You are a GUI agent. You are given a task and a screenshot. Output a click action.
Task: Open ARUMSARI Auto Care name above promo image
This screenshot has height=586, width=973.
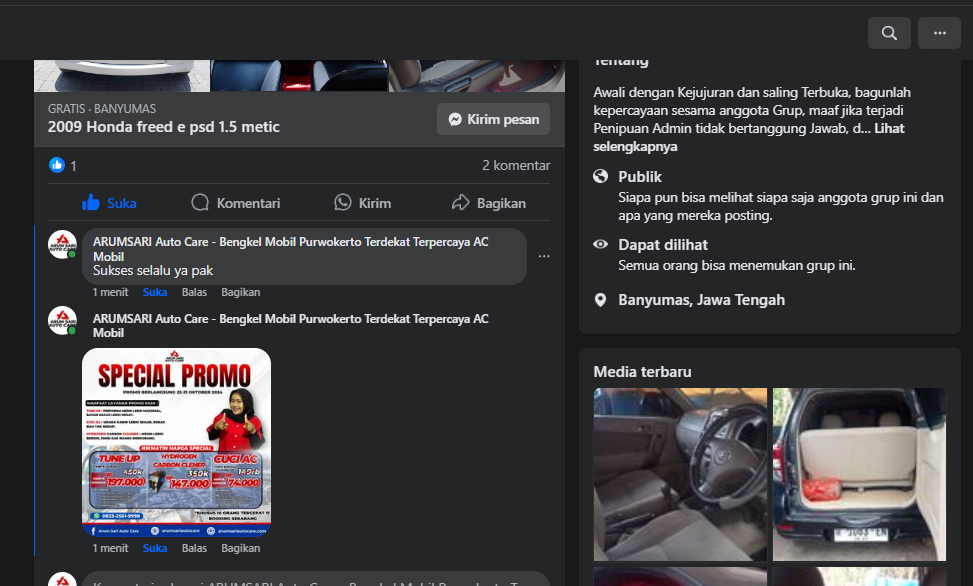point(290,325)
